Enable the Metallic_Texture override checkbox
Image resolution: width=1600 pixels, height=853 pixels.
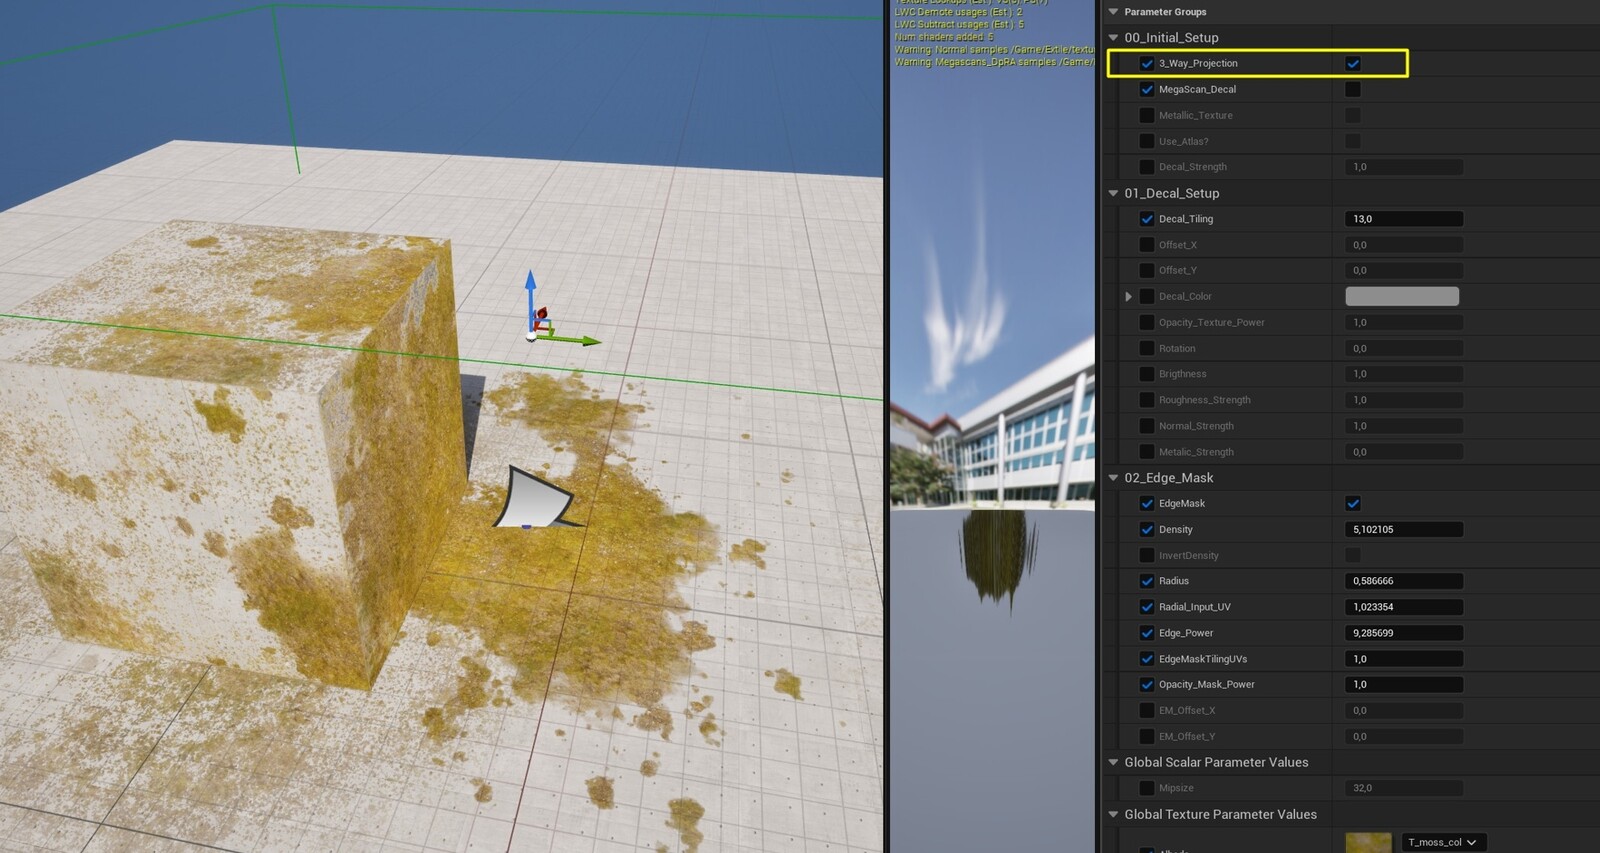coord(1147,115)
